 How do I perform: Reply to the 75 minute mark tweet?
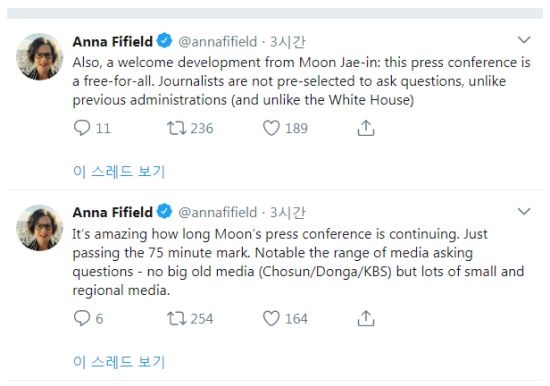[82, 318]
